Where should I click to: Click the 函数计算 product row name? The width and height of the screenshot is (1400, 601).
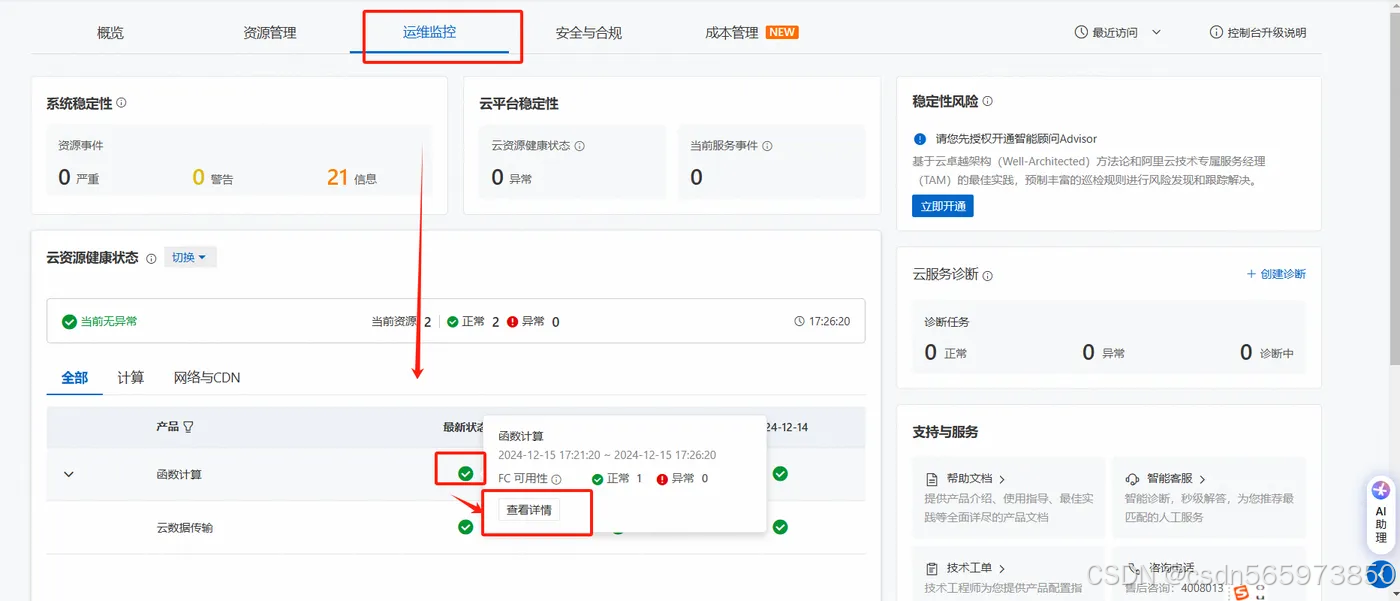pos(179,474)
